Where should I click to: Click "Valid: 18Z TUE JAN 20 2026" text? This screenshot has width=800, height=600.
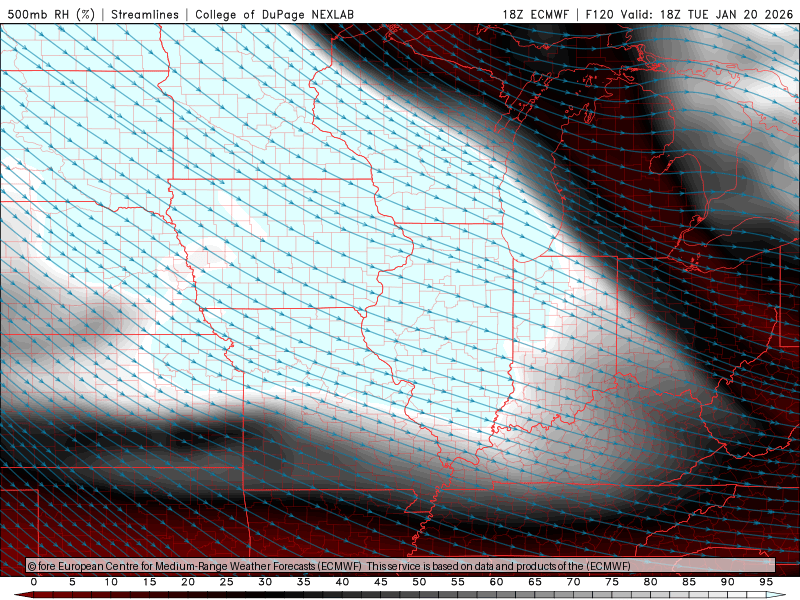[707, 14]
